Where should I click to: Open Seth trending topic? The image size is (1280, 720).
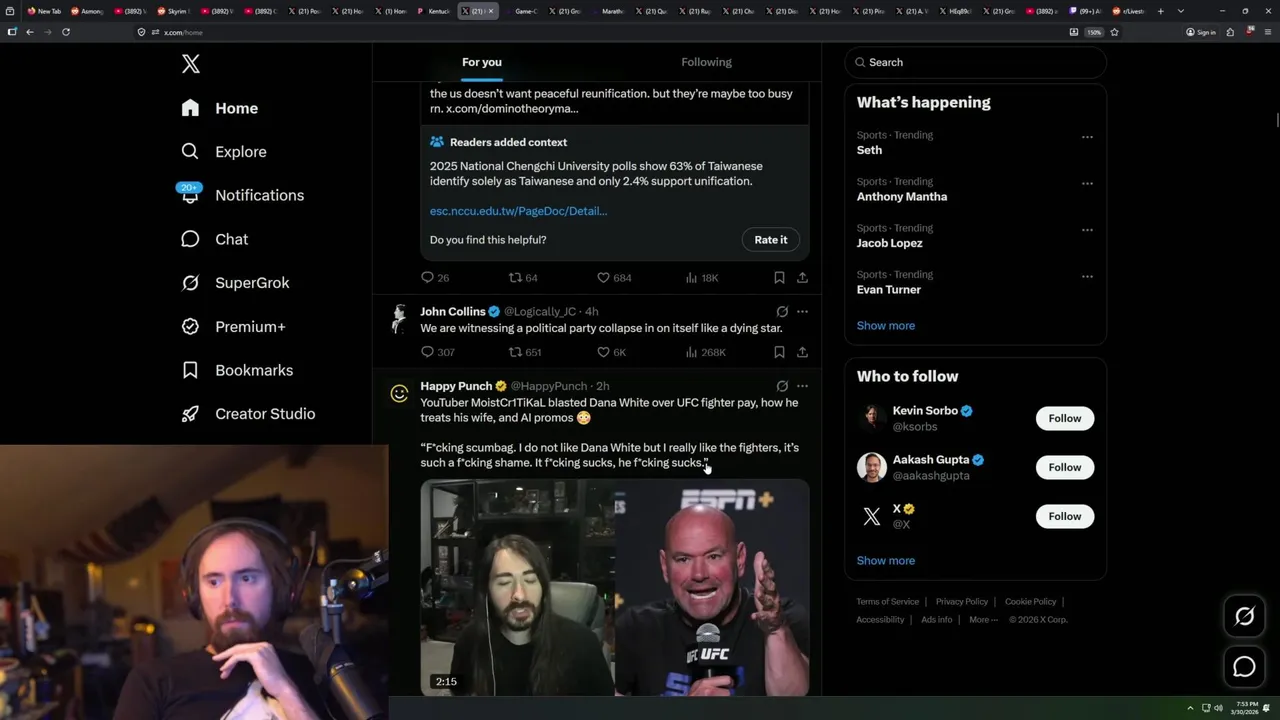tap(869, 150)
